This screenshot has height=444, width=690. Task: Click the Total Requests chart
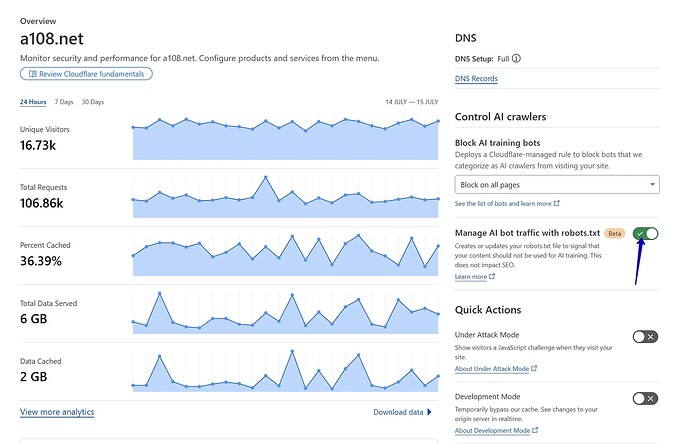(x=286, y=197)
